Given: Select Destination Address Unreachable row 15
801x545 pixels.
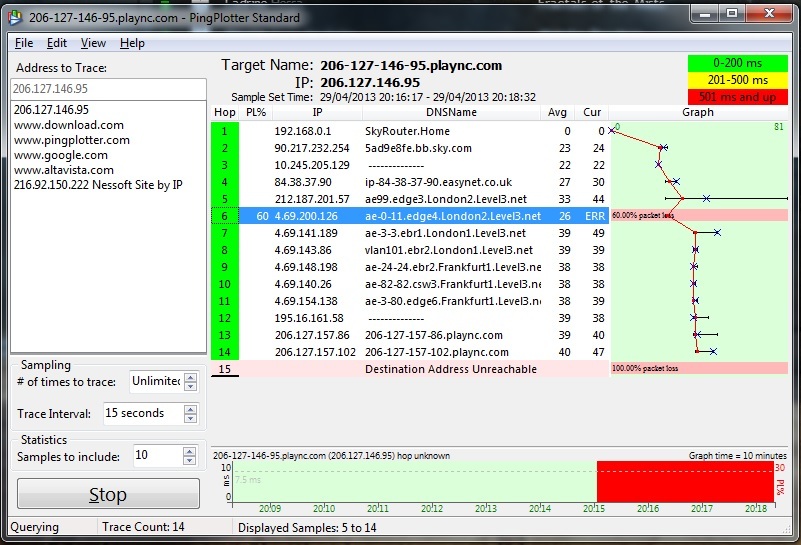Looking at the screenshot, I should (x=410, y=369).
